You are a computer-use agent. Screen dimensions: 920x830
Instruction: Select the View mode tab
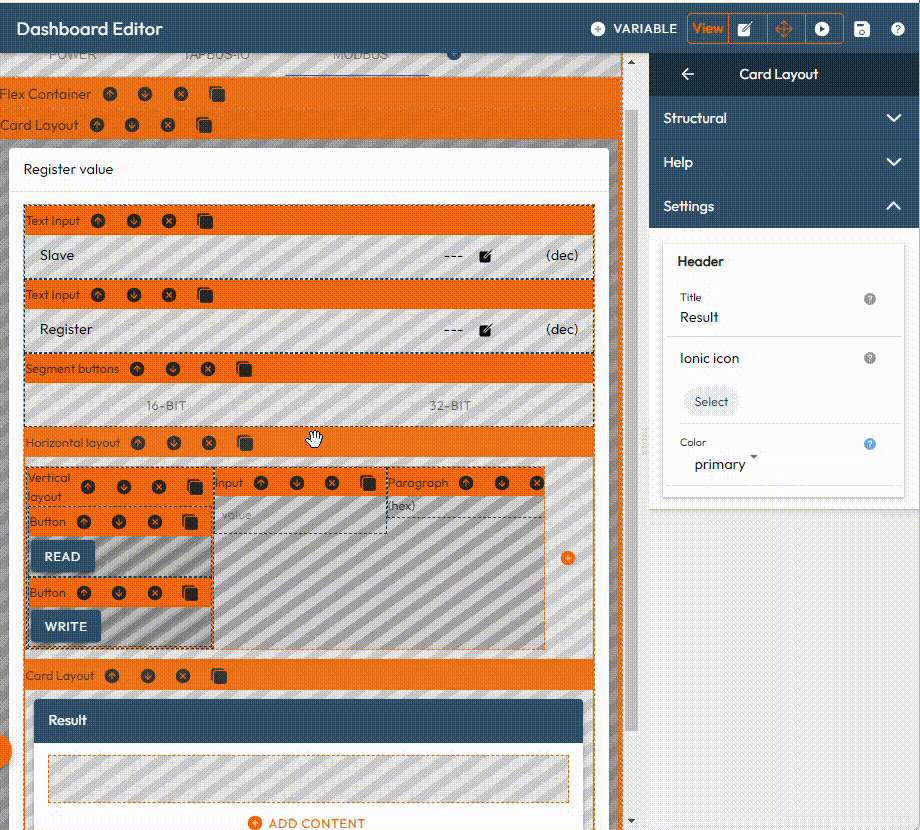(708, 28)
